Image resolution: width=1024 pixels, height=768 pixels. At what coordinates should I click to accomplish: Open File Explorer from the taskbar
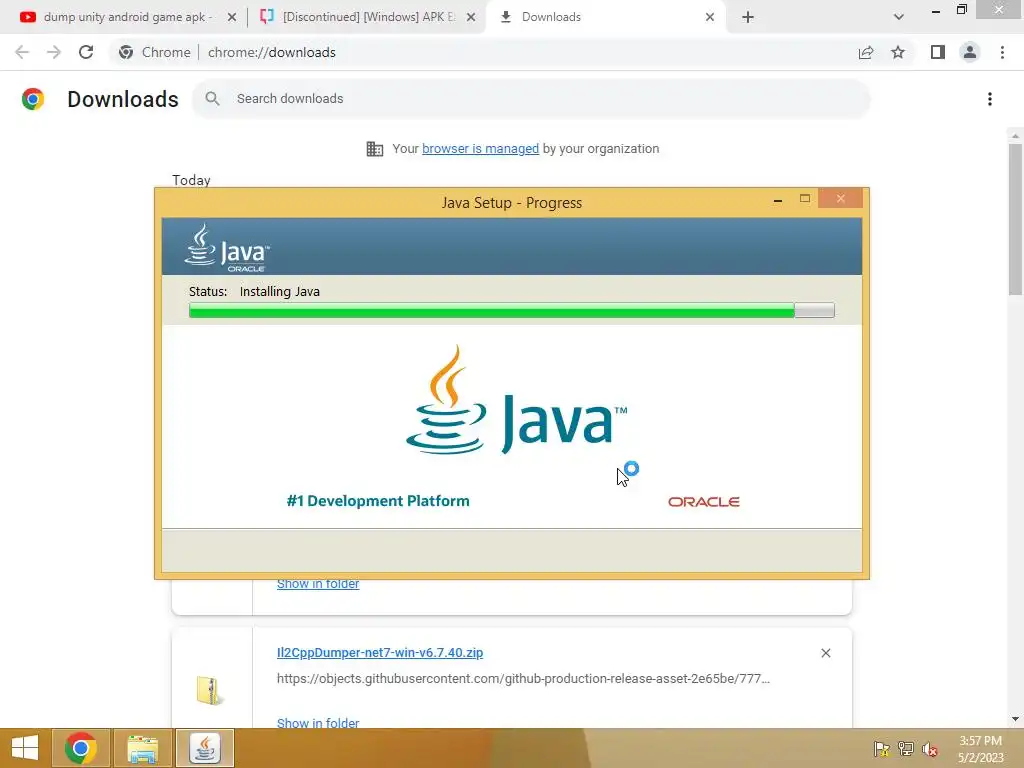point(142,748)
